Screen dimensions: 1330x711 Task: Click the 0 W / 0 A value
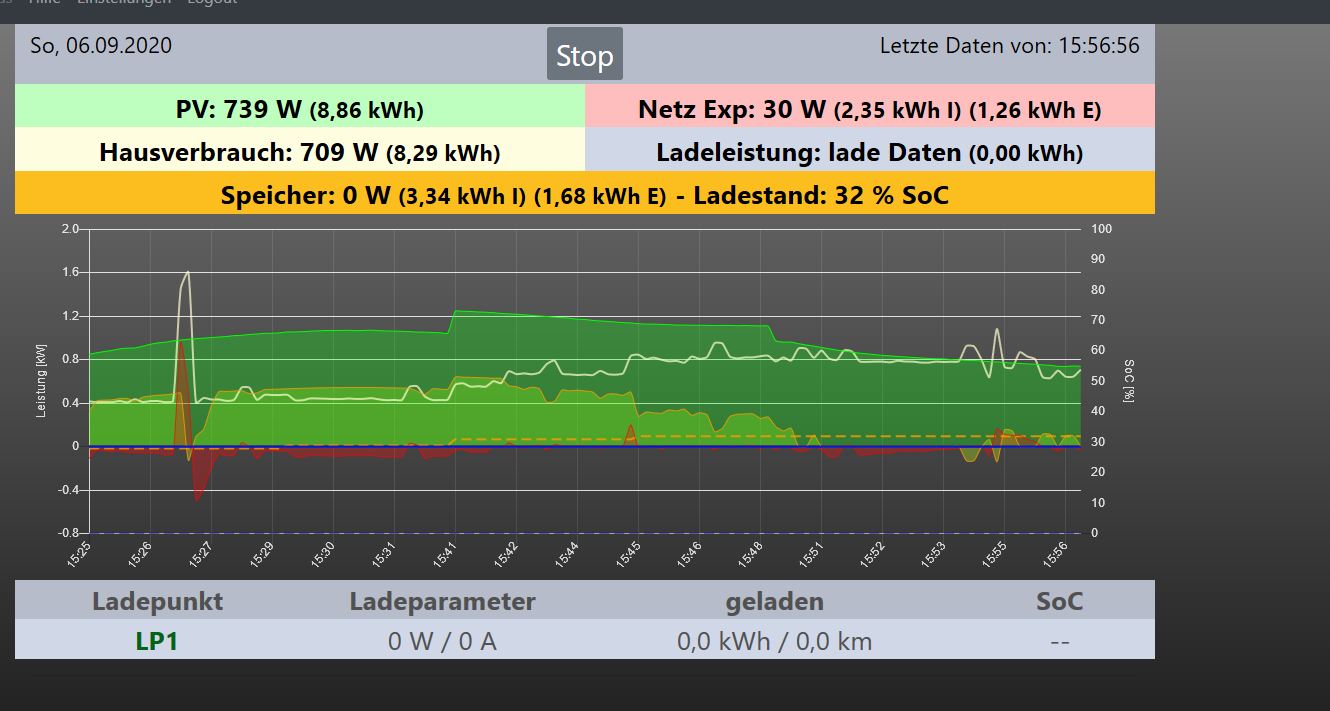pos(442,641)
